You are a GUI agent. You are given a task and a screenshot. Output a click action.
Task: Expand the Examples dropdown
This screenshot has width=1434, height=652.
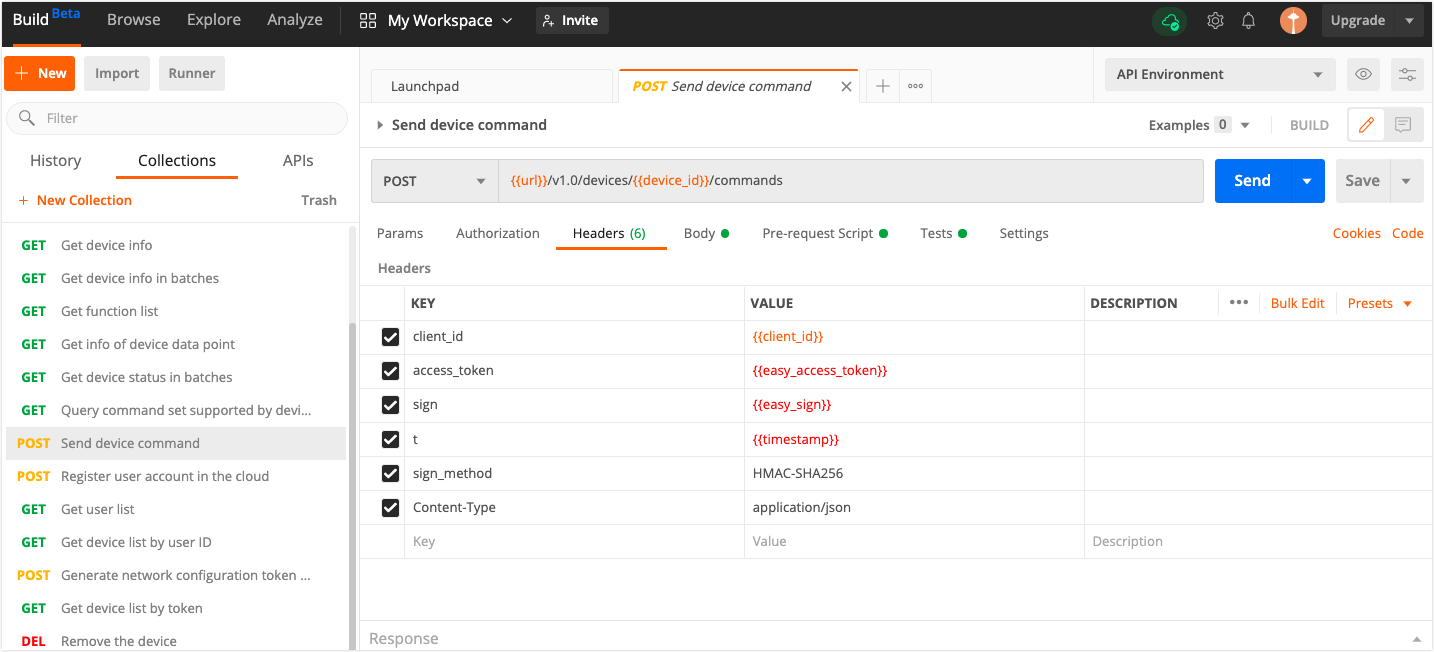[x=1245, y=125]
